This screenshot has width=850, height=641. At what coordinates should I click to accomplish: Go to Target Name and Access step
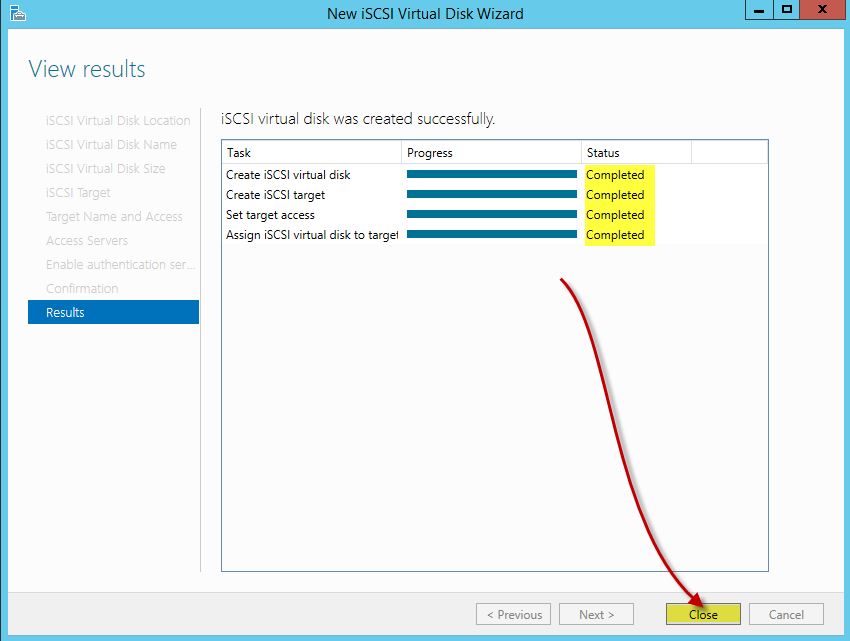(114, 216)
